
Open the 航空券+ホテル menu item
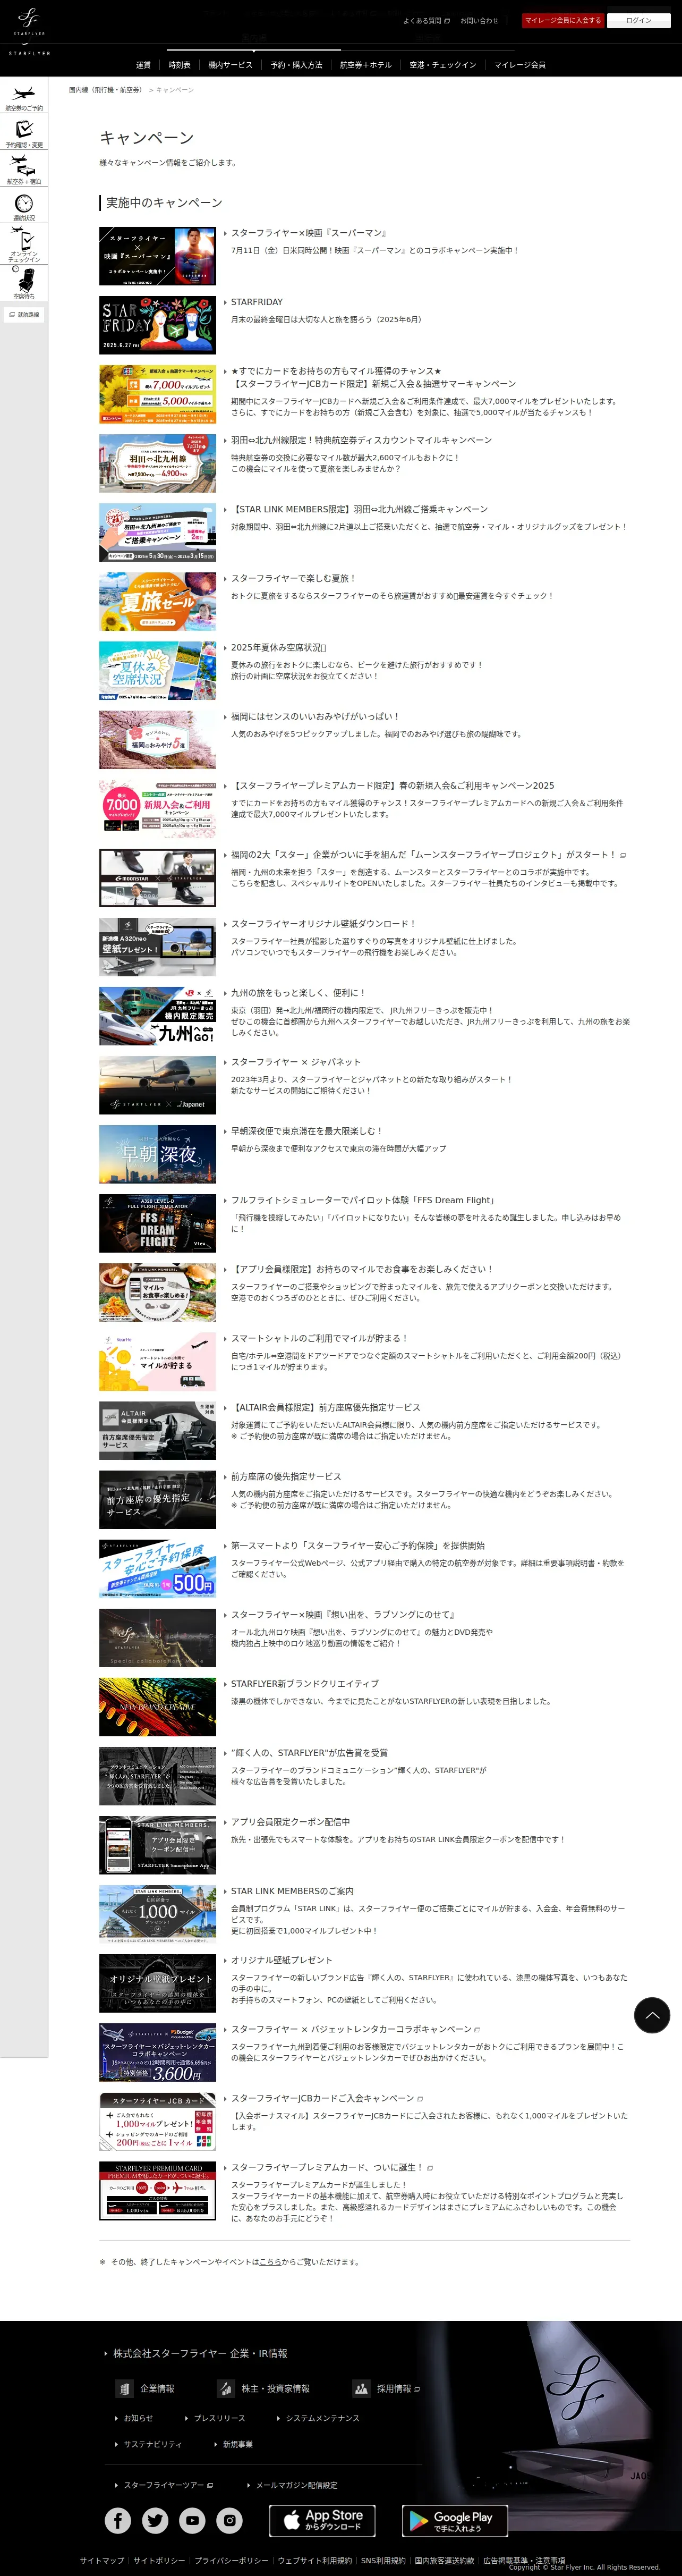[x=366, y=65]
